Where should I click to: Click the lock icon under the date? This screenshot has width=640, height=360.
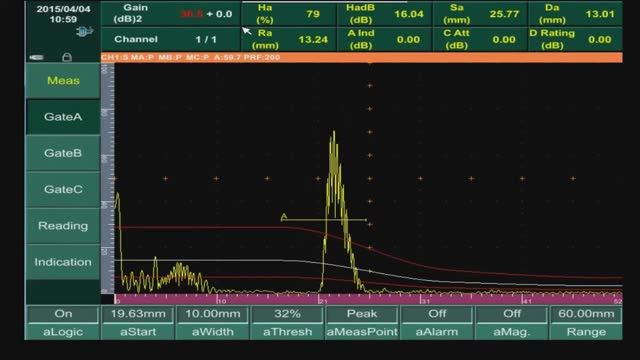(x=67, y=57)
